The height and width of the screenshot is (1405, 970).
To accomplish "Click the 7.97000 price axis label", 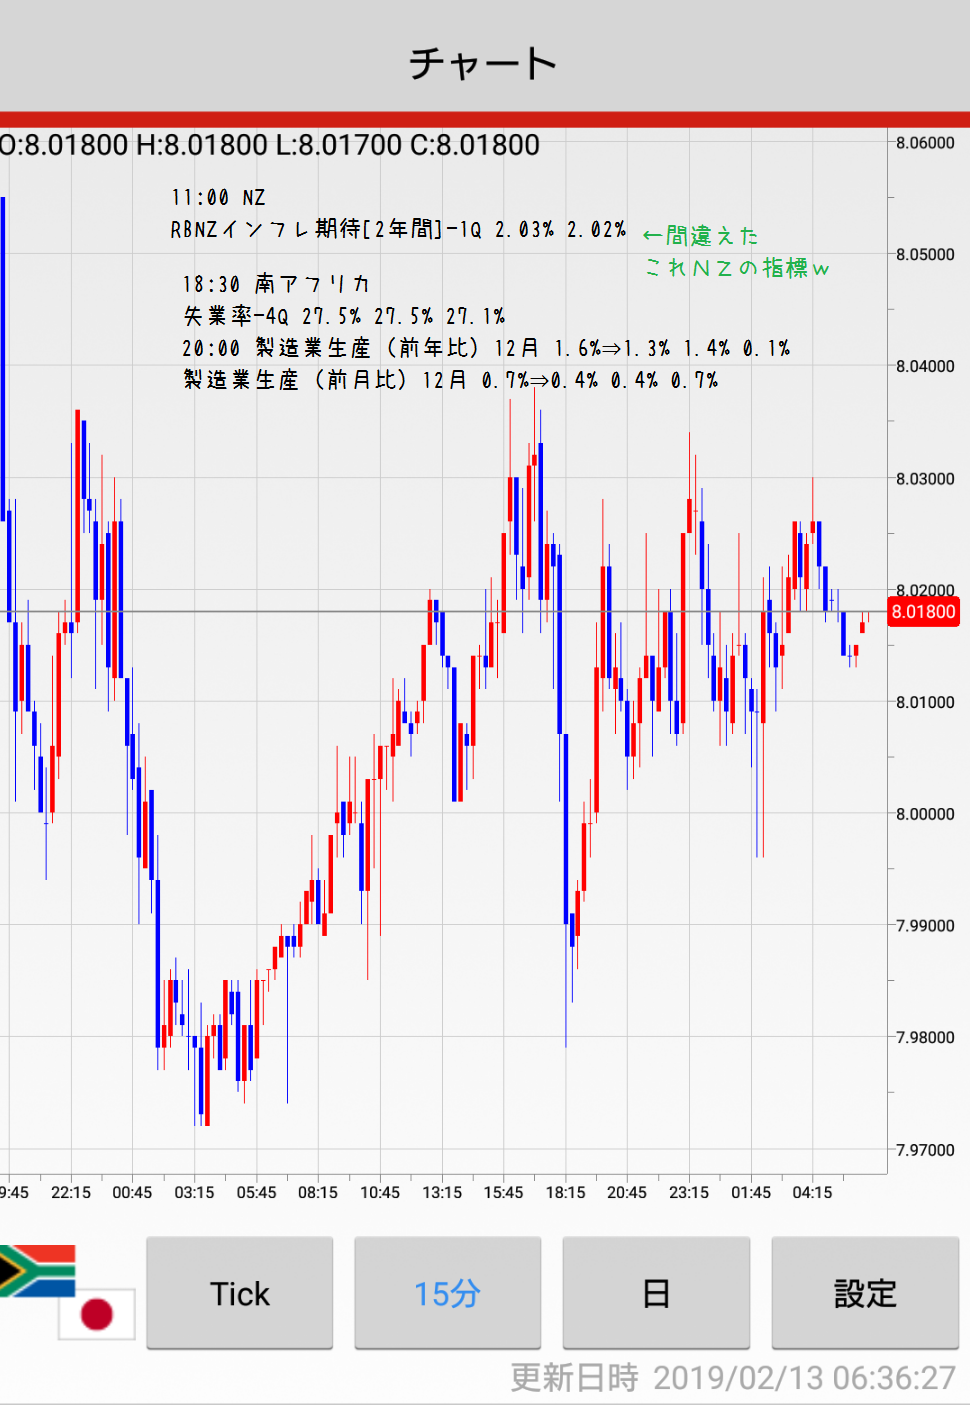I will (925, 1150).
